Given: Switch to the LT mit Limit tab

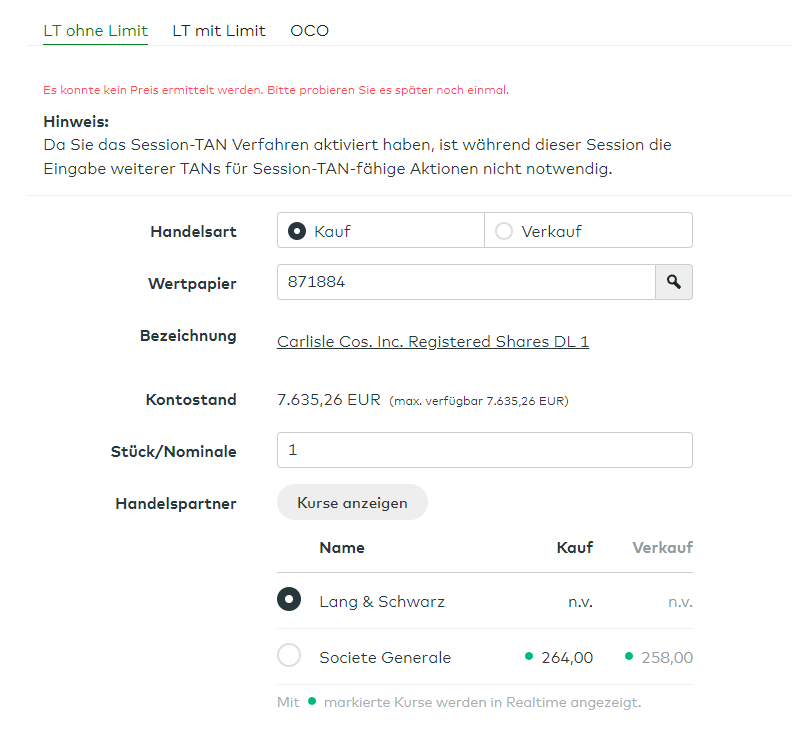Looking at the screenshot, I should coord(219,31).
